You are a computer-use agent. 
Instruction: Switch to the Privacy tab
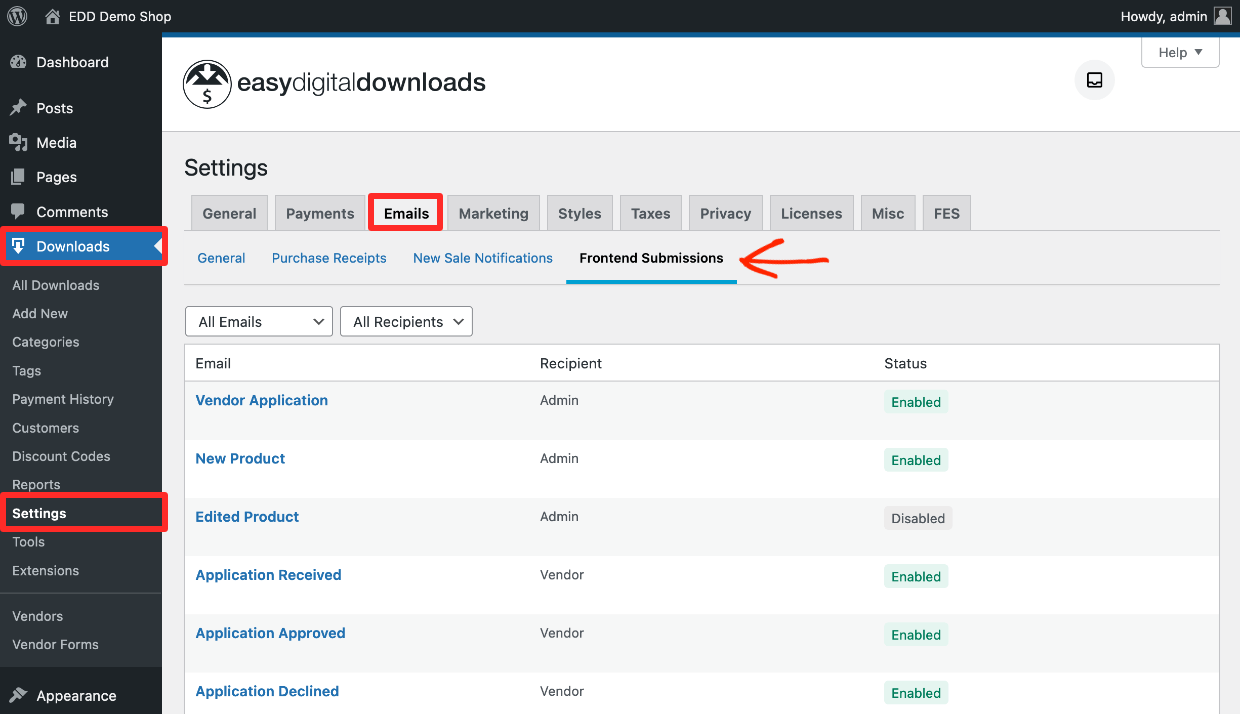pyautogui.click(x=725, y=213)
